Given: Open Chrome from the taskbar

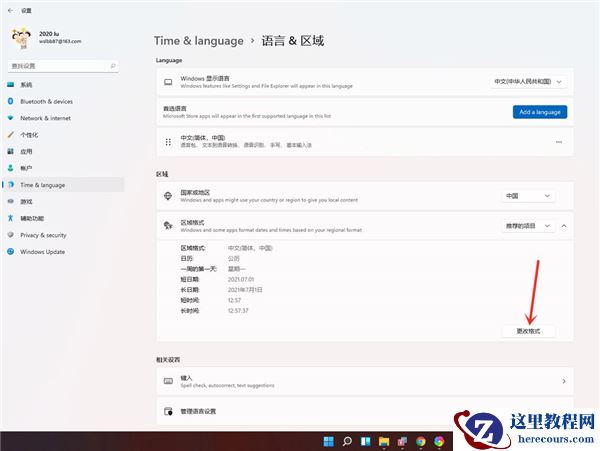Looking at the screenshot, I should point(421,441).
